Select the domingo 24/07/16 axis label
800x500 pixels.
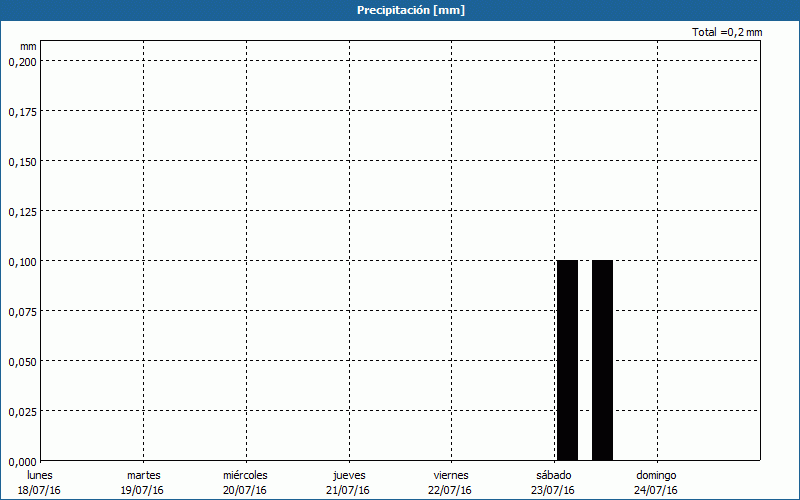pyautogui.click(x=656, y=482)
